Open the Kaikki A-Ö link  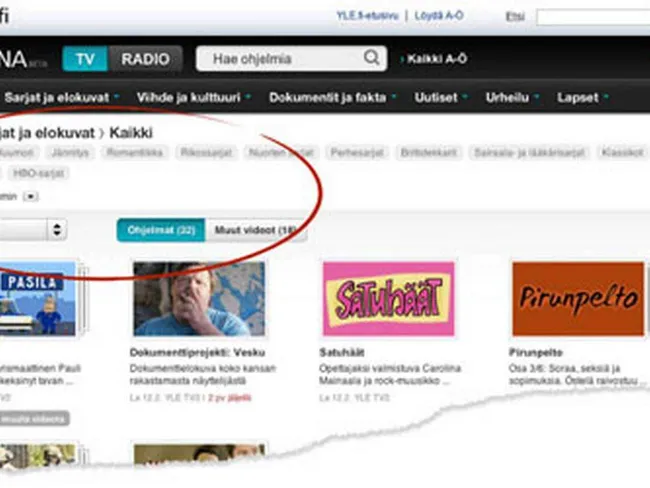[x=436, y=59]
